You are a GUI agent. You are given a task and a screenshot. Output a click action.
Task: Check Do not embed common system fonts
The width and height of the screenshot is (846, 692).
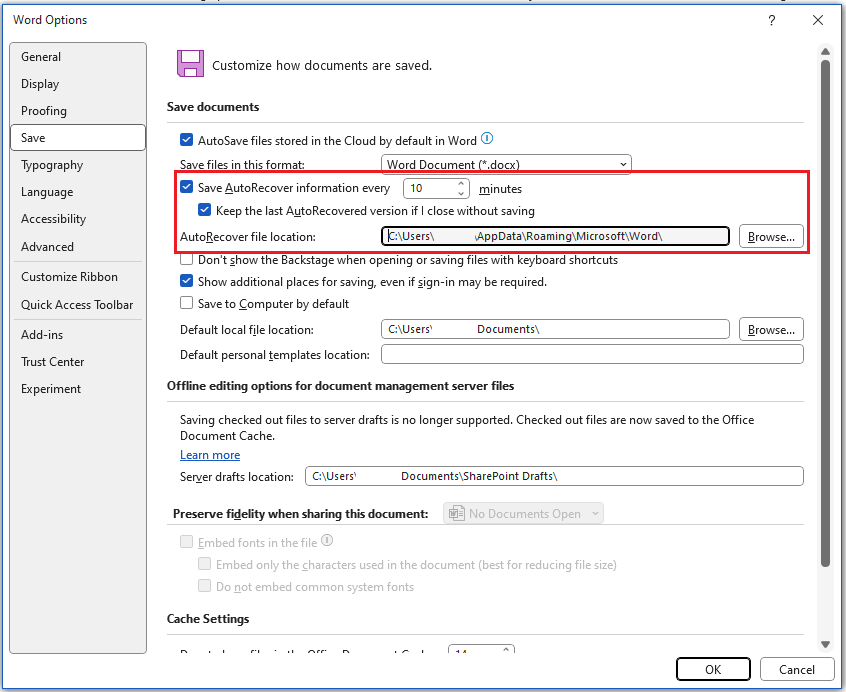coord(204,586)
